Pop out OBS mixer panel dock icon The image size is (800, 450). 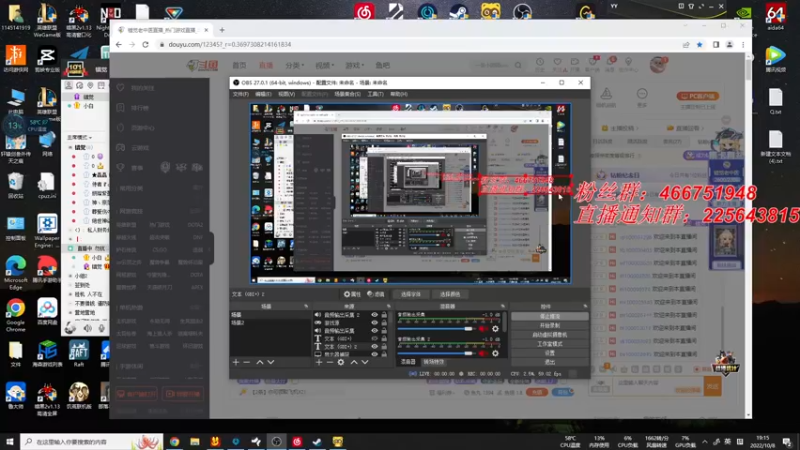tap(503, 306)
